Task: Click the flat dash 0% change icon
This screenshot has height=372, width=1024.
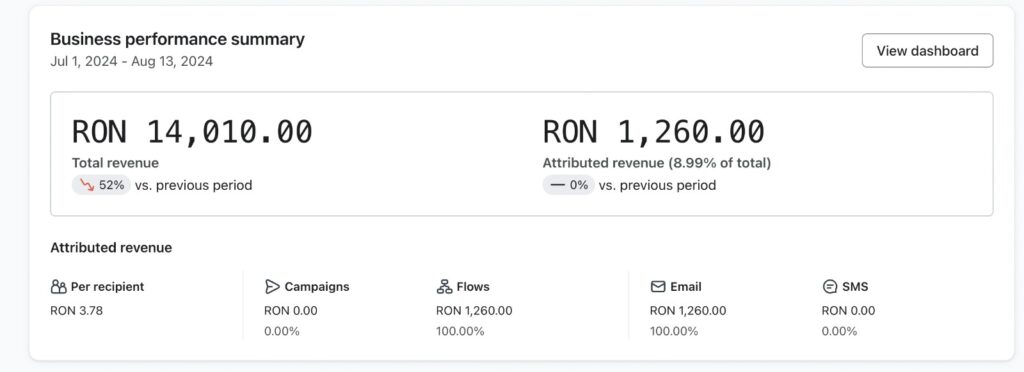Action: (557, 185)
